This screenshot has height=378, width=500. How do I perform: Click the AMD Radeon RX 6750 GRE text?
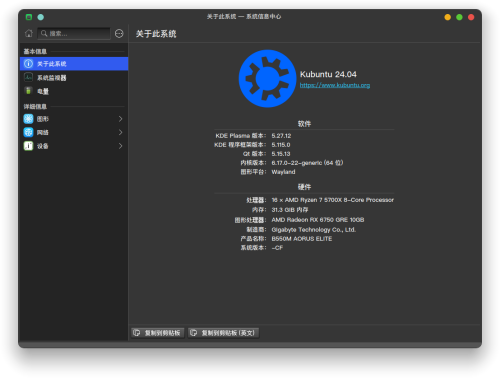coord(318,220)
